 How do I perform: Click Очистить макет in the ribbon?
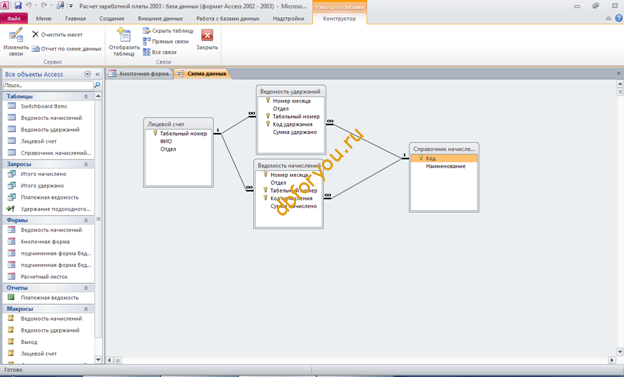coord(57,35)
